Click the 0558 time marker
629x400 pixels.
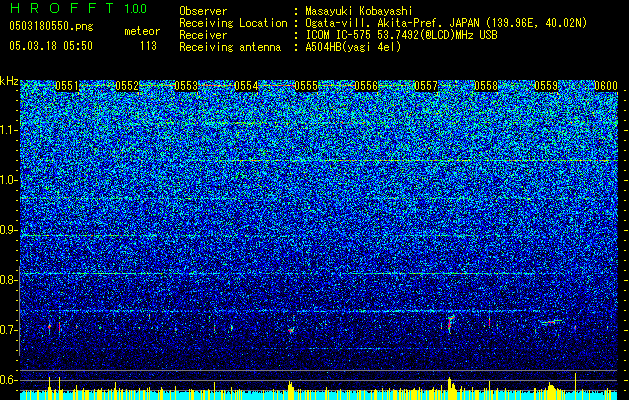pyautogui.click(x=486, y=86)
